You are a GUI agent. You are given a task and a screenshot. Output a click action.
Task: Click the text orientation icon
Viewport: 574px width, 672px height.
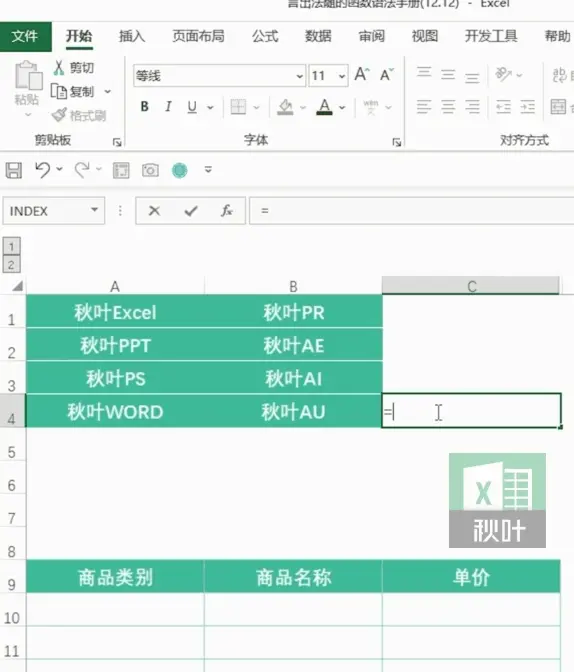click(503, 74)
